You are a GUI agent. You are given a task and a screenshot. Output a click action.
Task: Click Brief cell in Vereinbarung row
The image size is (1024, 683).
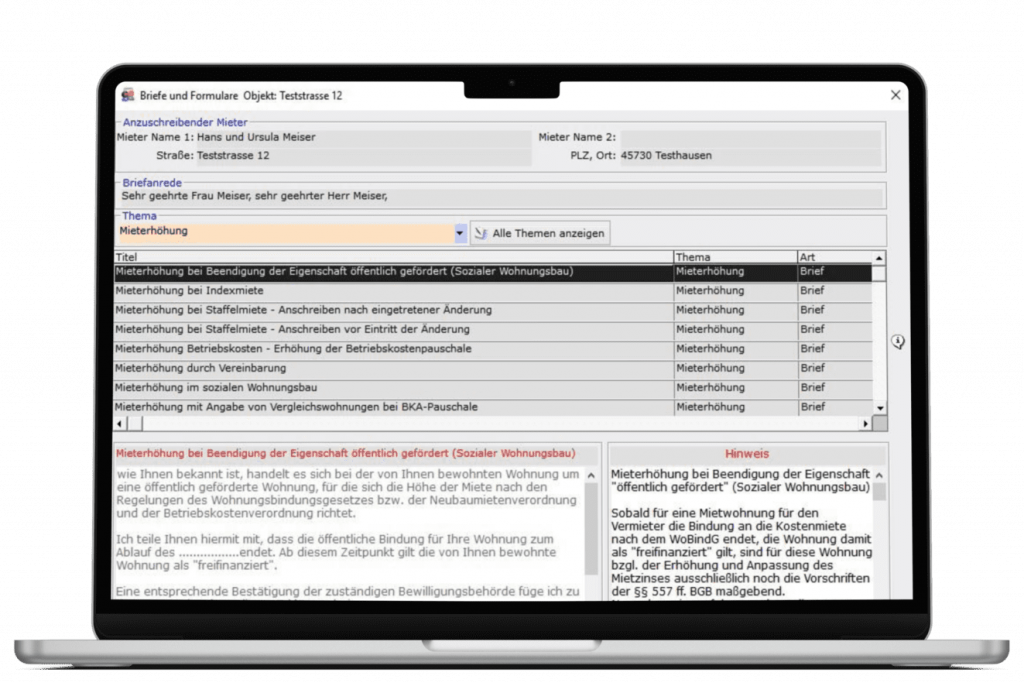tap(835, 369)
